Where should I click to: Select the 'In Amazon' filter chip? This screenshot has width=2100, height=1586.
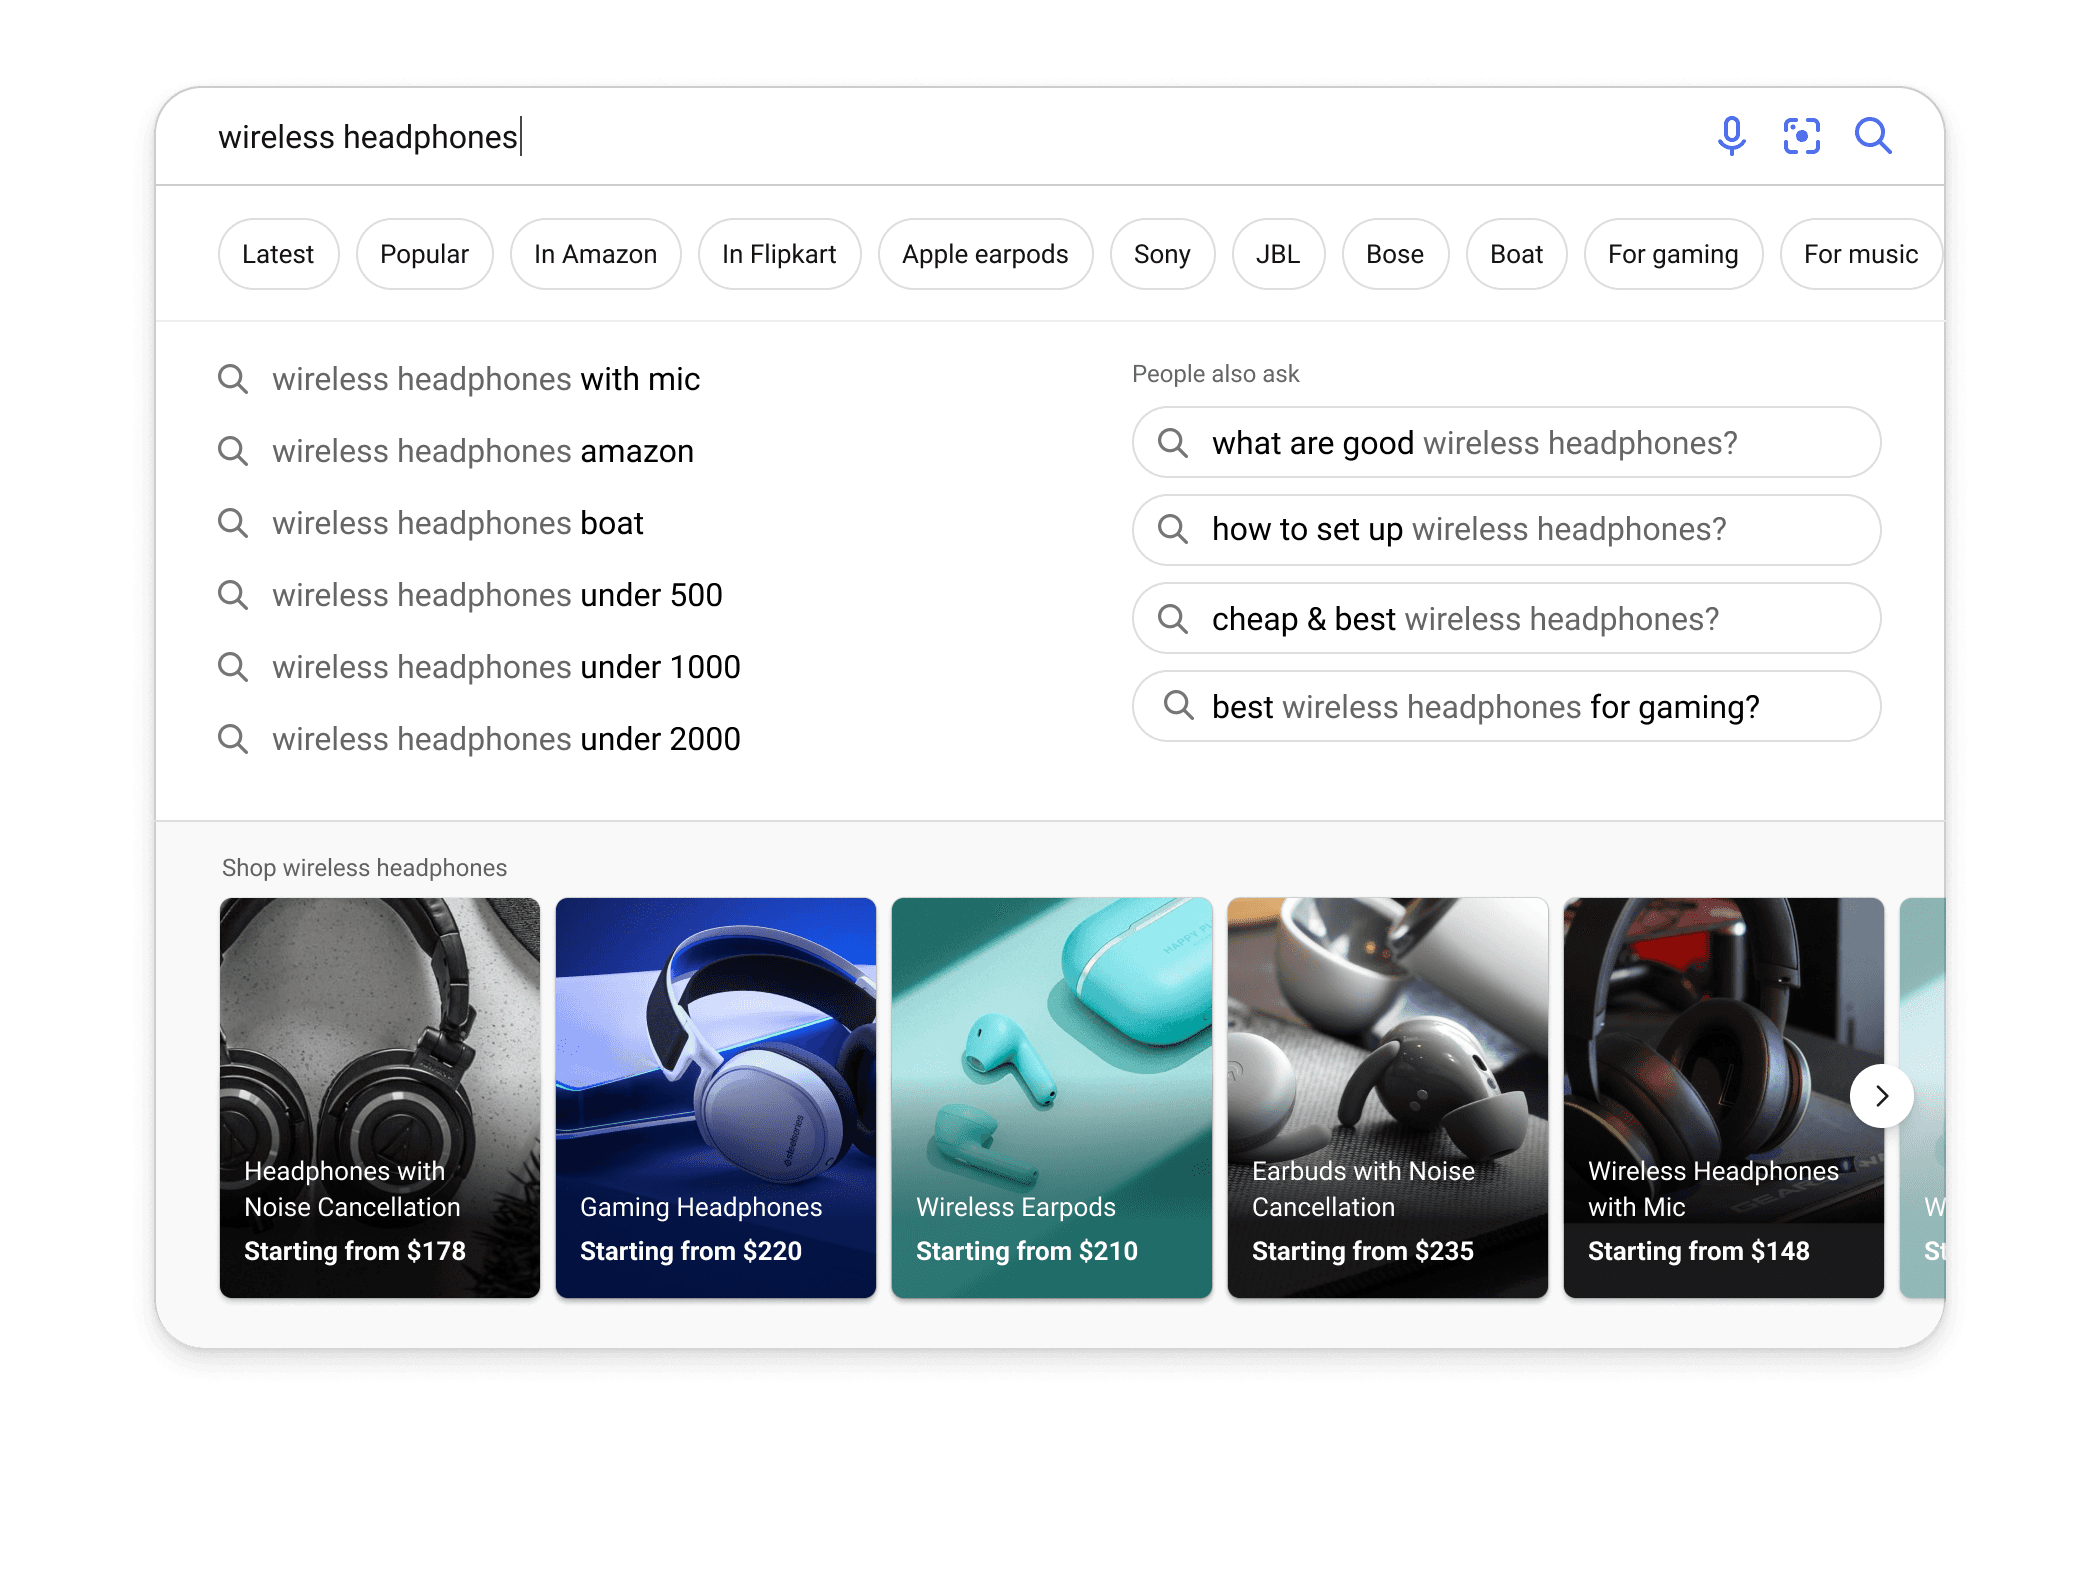pyautogui.click(x=595, y=254)
